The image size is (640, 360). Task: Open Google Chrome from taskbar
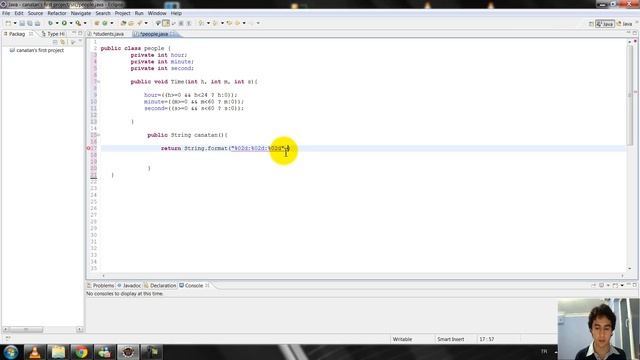tap(81, 352)
